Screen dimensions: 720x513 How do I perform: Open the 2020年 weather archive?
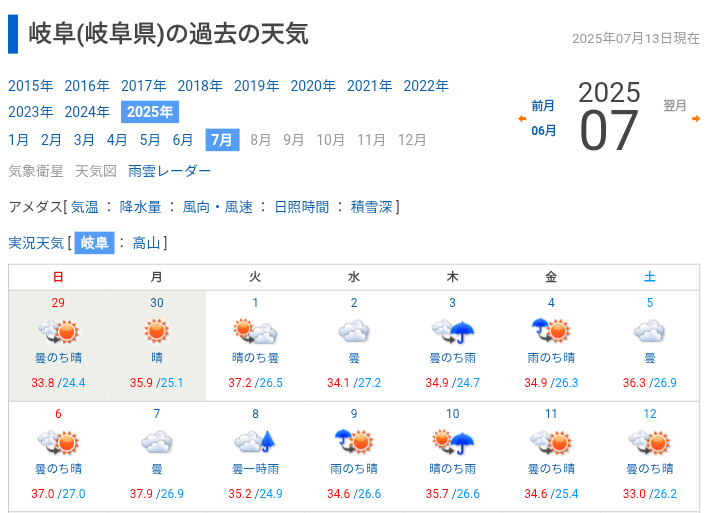313,86
